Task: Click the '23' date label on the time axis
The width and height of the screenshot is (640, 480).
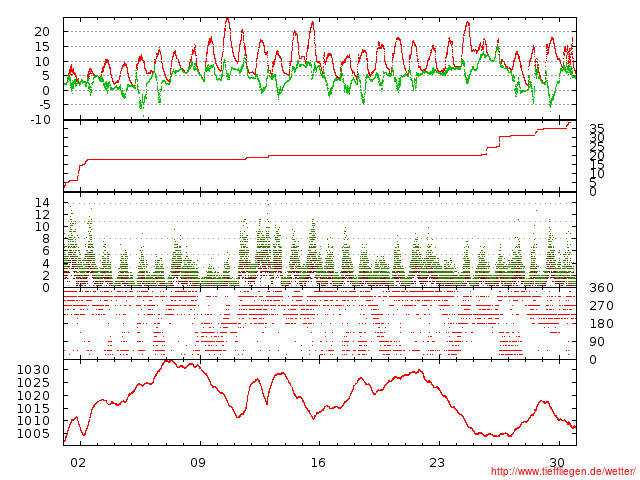Action: (437, 462)
